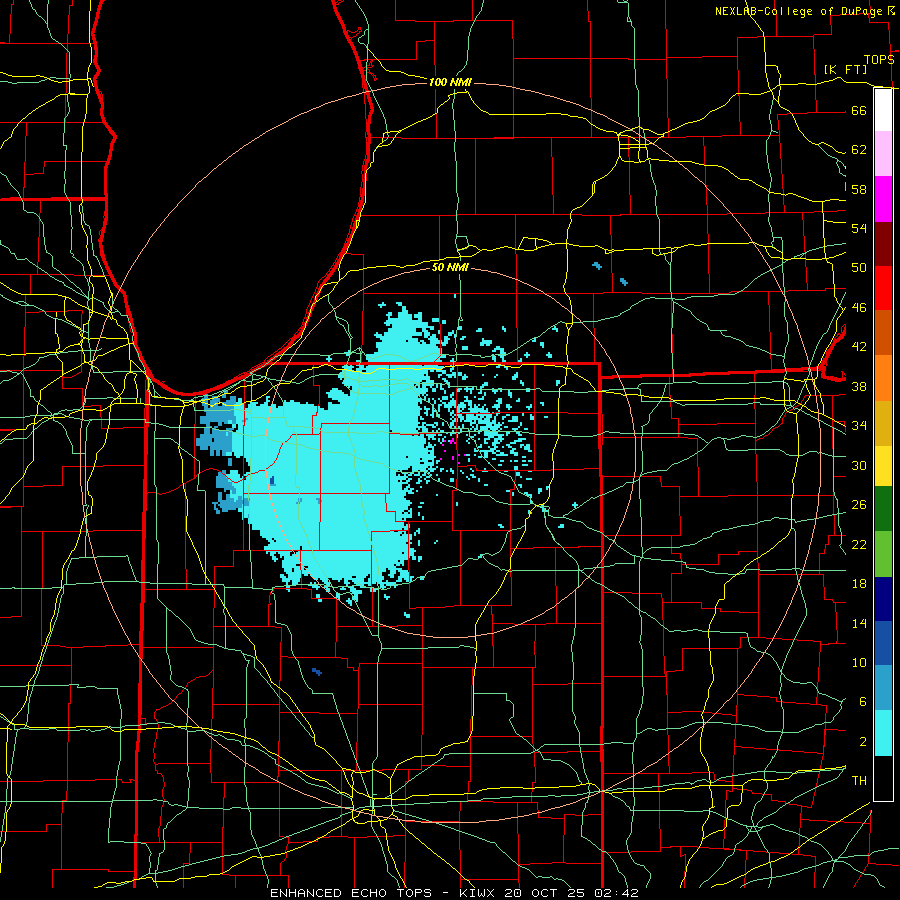Screen dimensions: 900x900
Task: Click the legend value 58
Action: (x=859, y=189)
